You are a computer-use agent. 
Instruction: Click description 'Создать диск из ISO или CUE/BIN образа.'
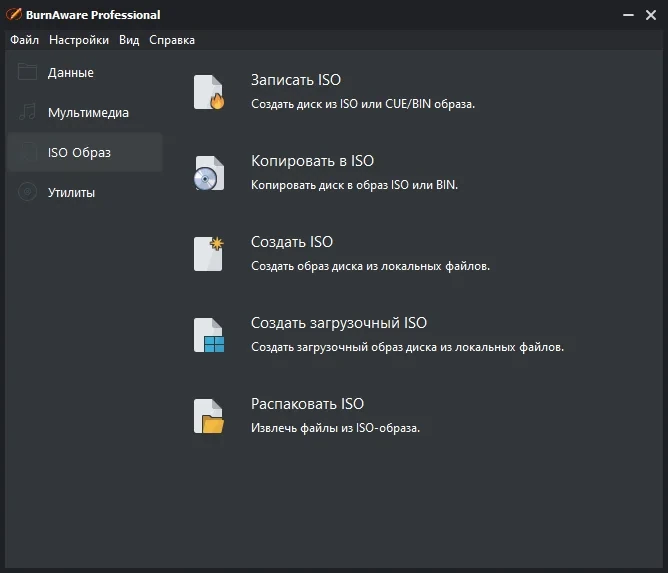(363, 104)
